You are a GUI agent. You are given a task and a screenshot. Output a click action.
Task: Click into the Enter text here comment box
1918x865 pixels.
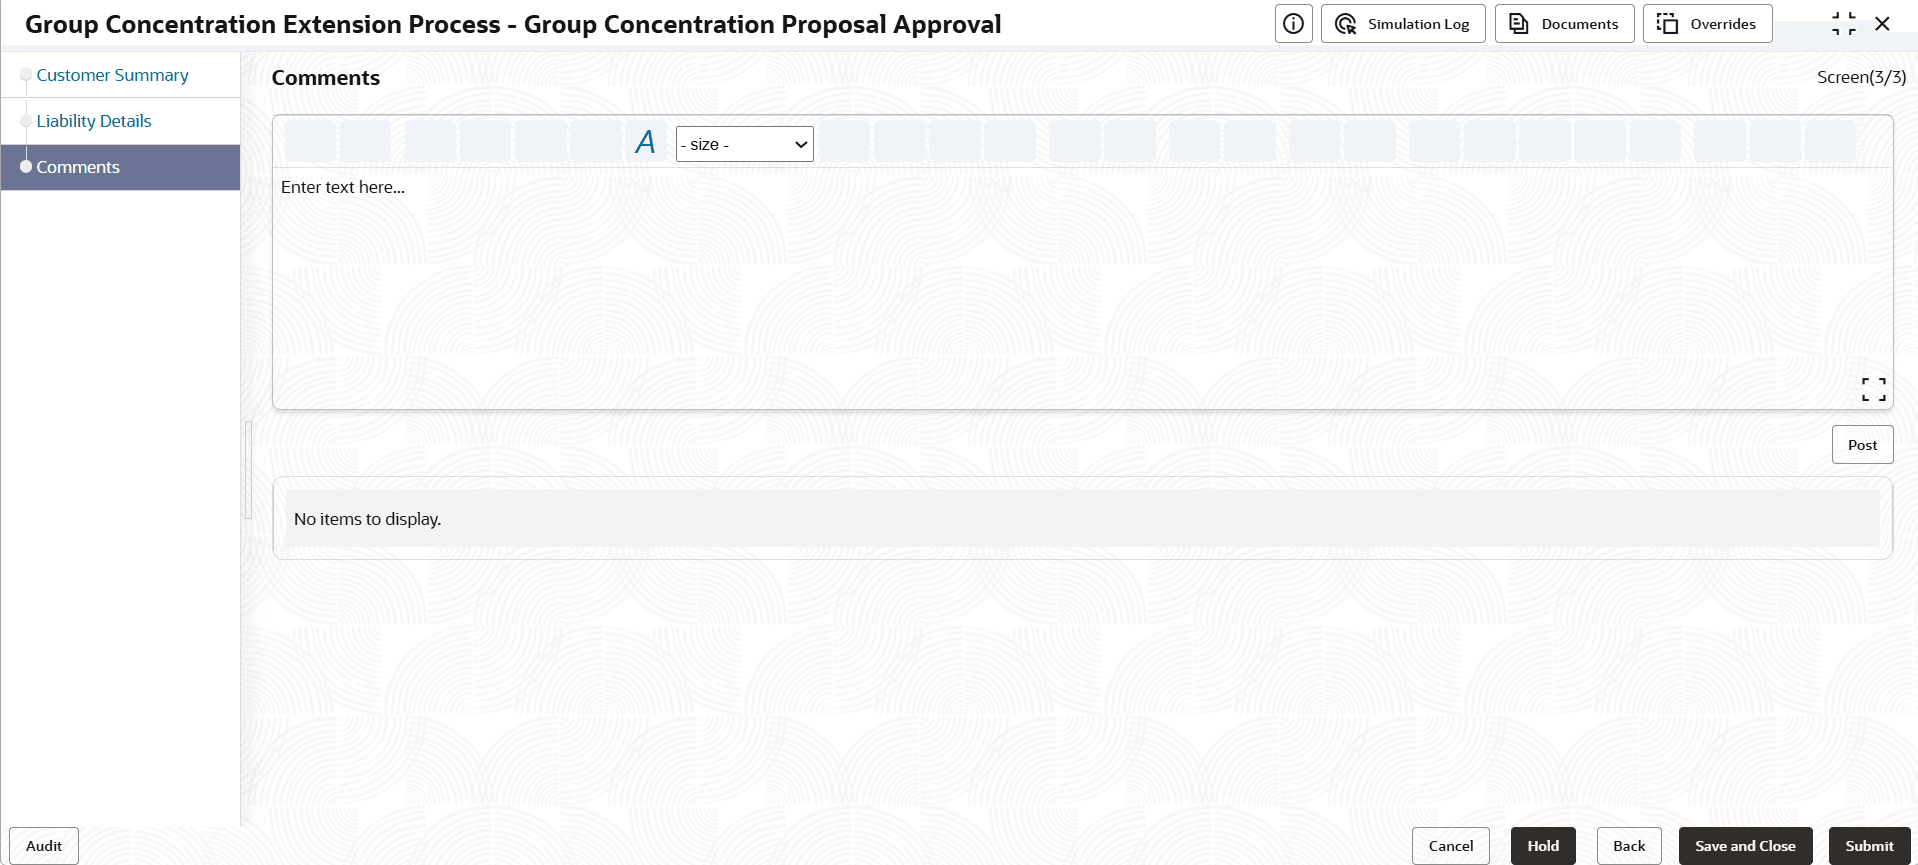[1082, 288]
